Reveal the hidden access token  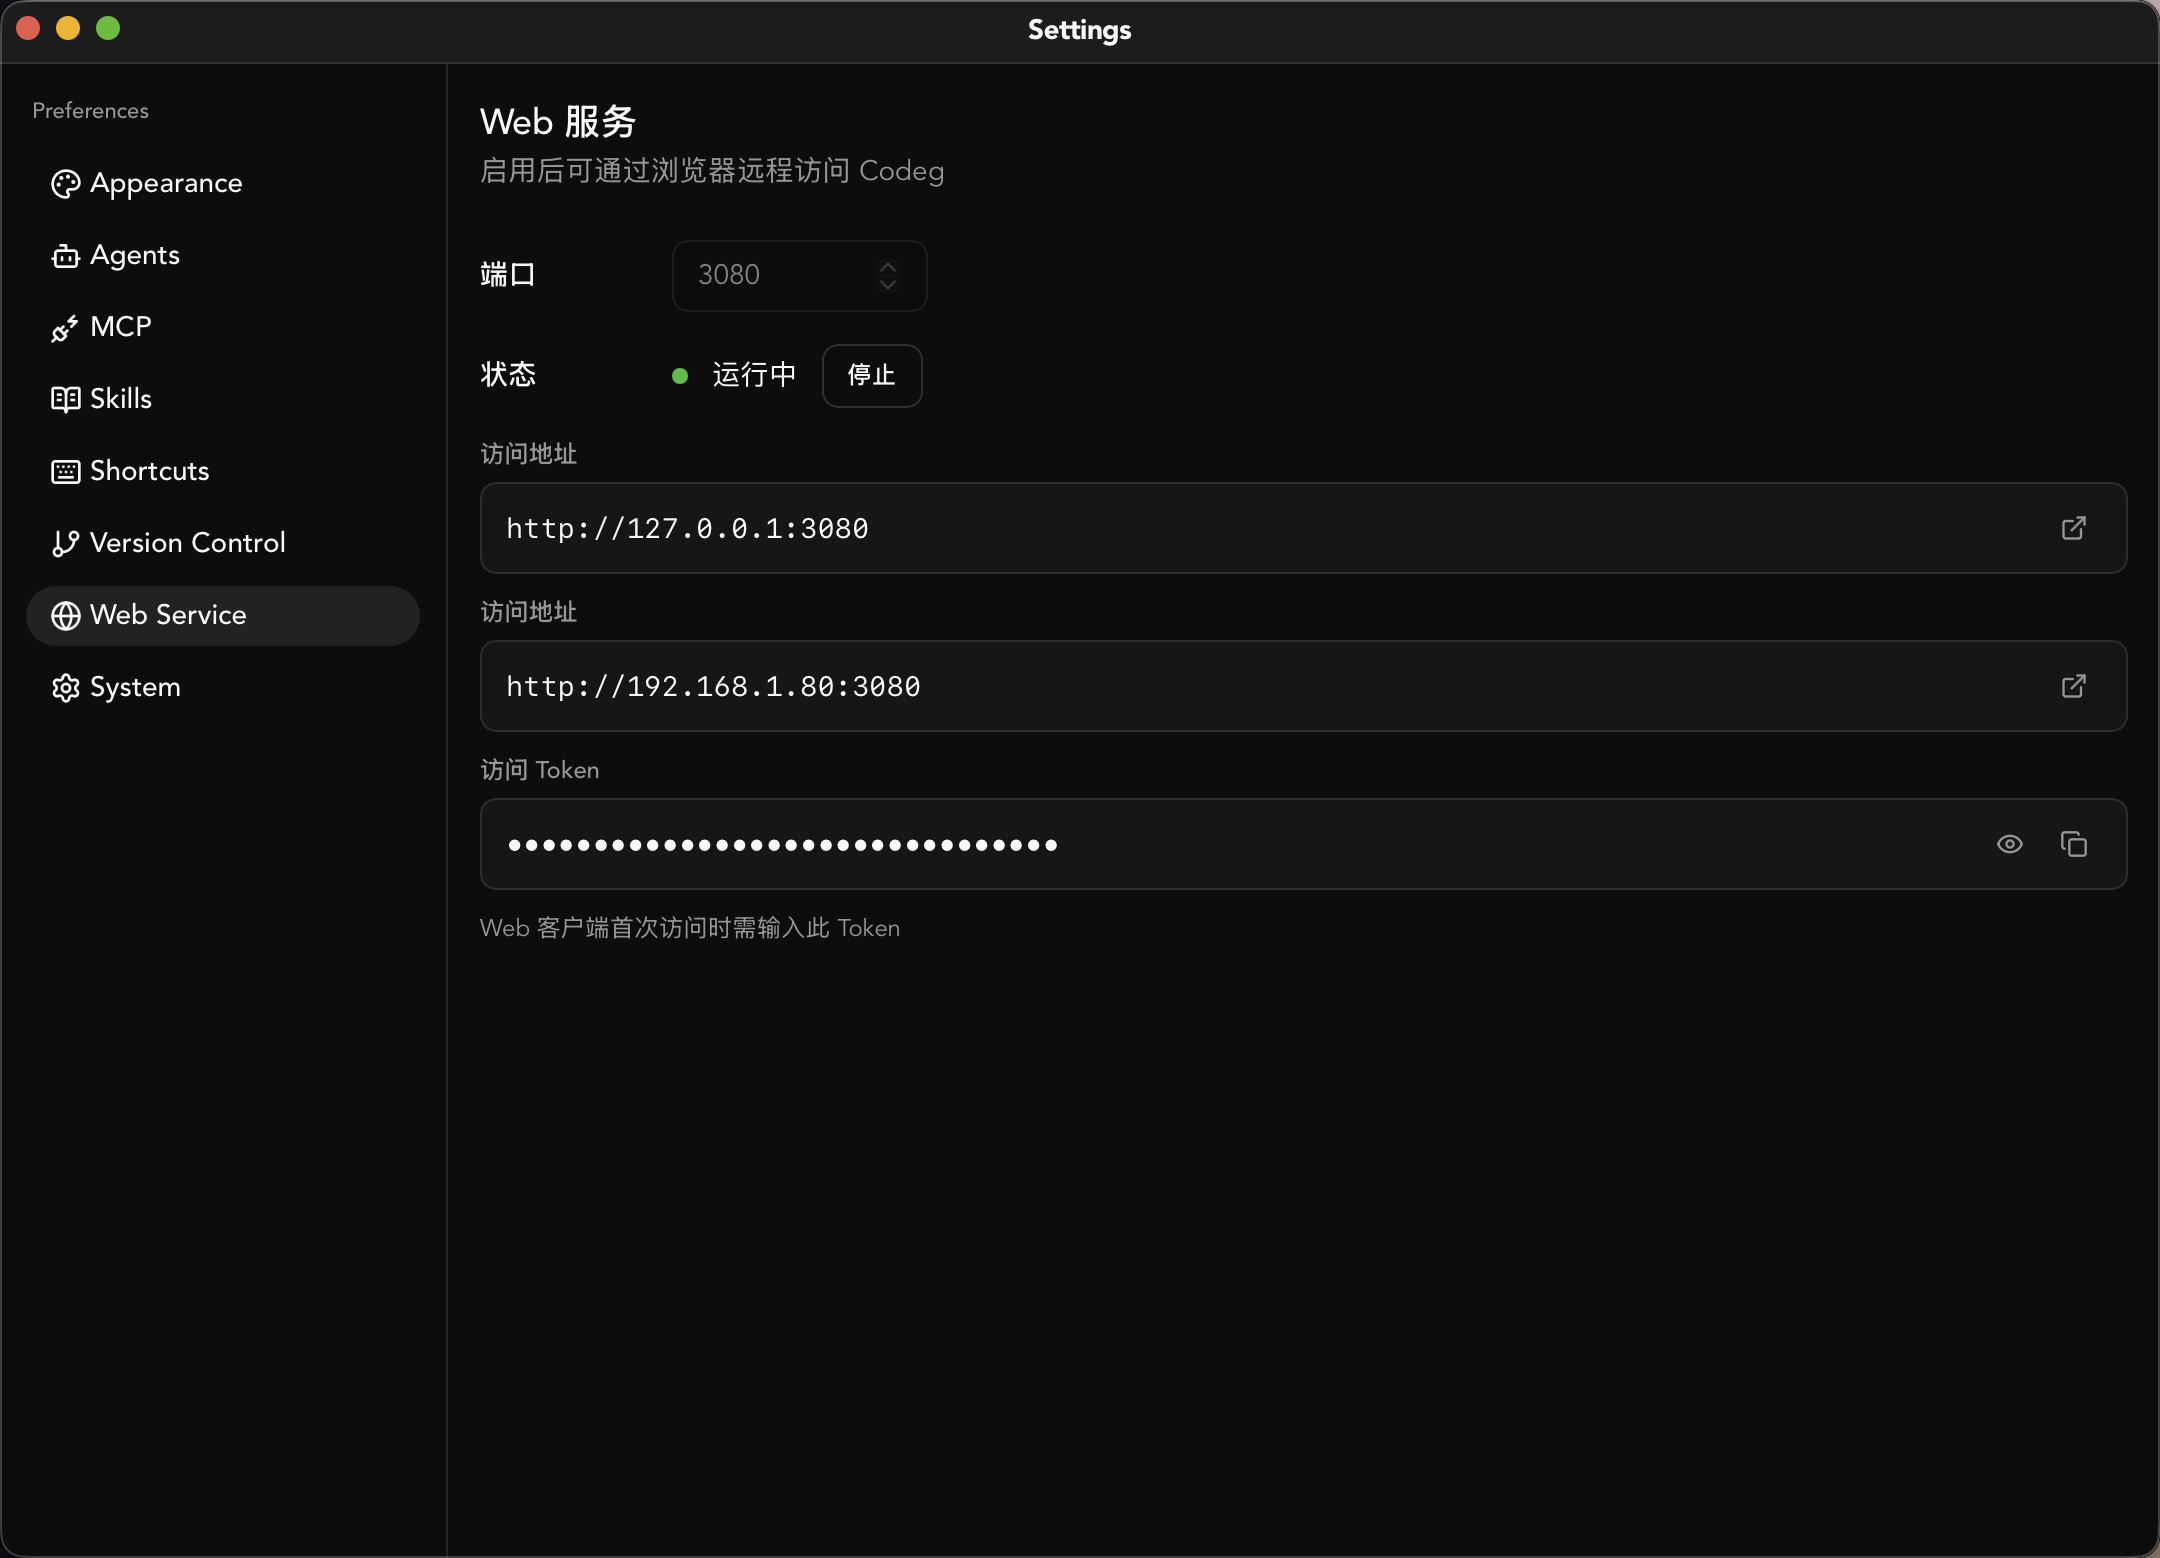point(2010,844)
